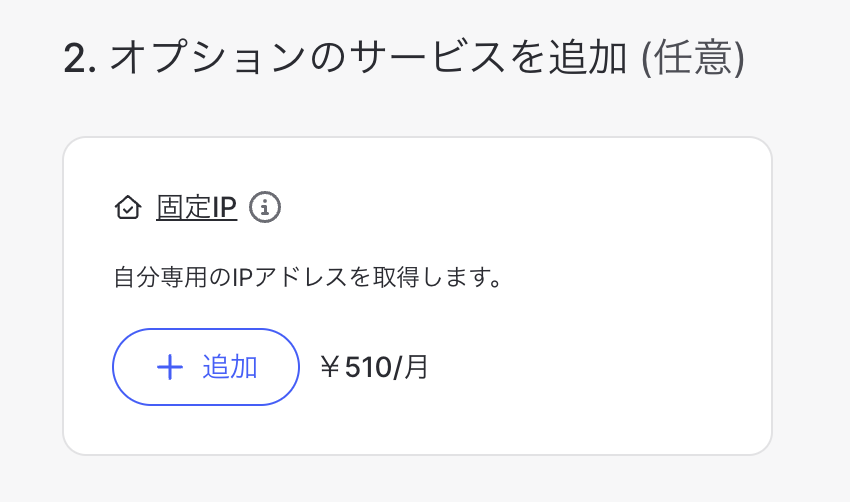Screen dimensions: 850x502
Task: Click the 510 number in the price
Action: (x=367, y=367)
